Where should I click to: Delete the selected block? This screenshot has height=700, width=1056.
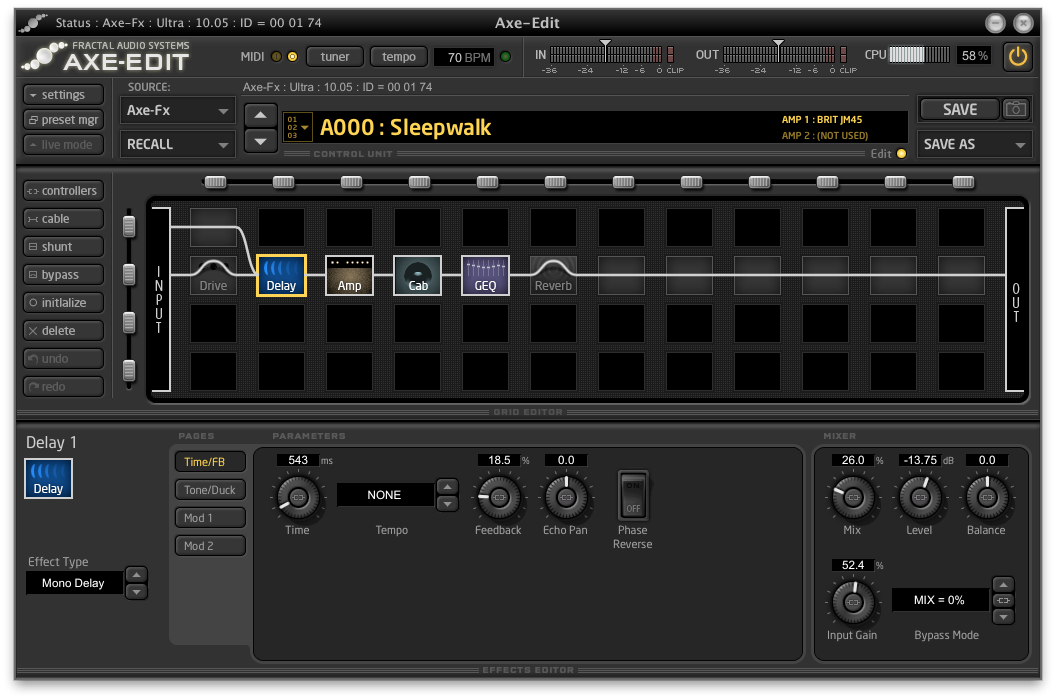63,331
